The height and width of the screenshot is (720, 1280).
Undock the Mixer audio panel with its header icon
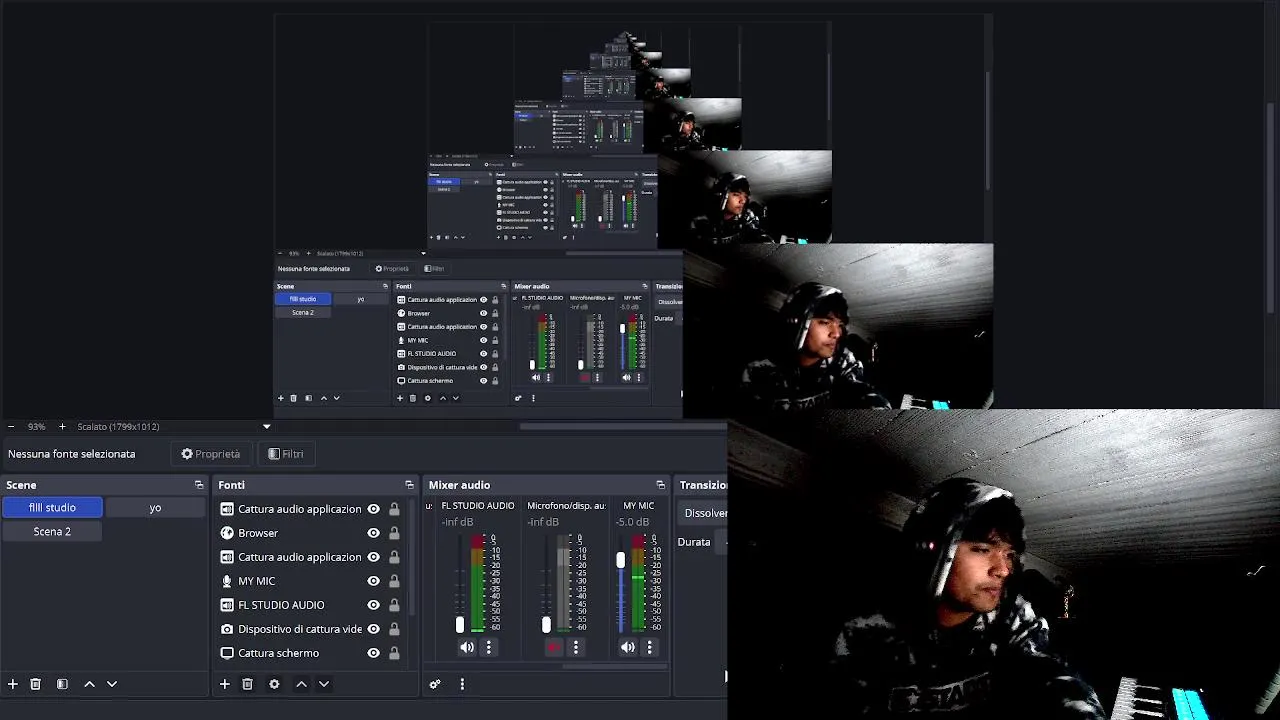[x=660, y=485]
